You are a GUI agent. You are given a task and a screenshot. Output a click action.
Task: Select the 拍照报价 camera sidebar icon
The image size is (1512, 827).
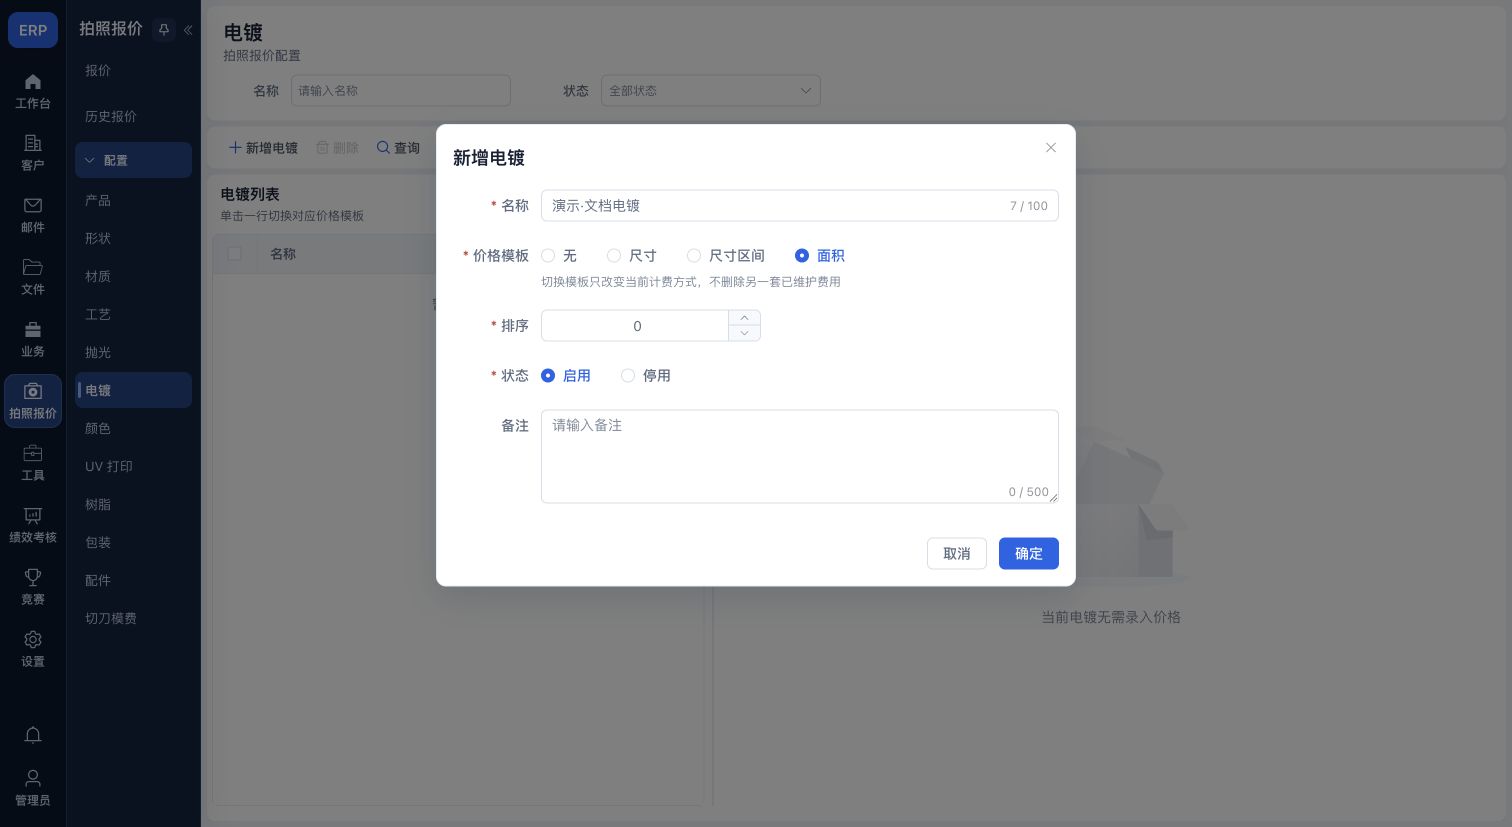[33, 401]
